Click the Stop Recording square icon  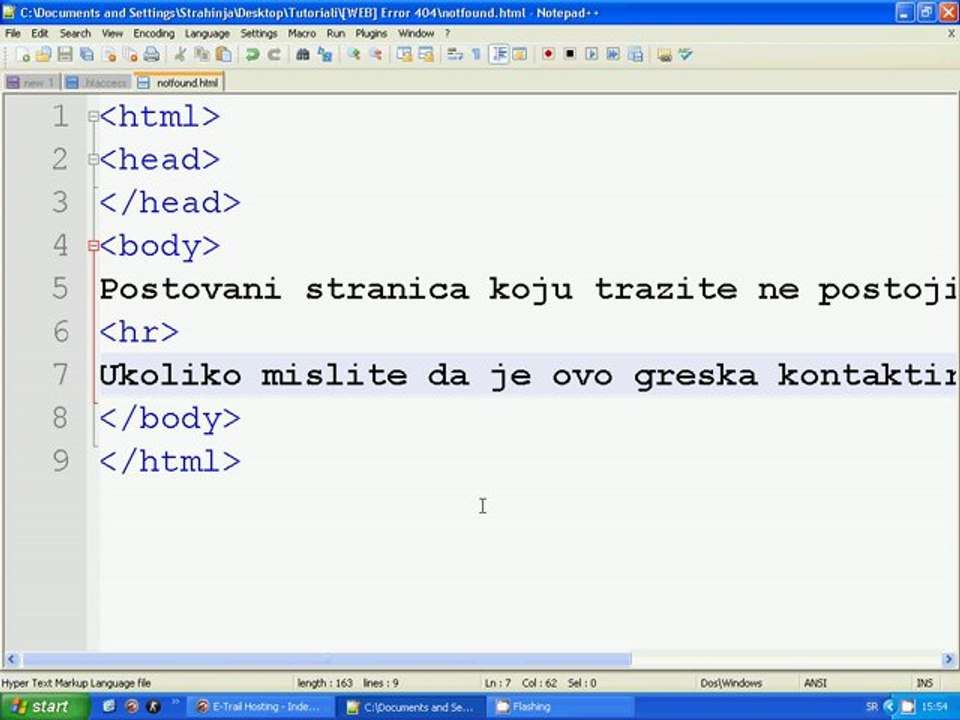(570, 54)
